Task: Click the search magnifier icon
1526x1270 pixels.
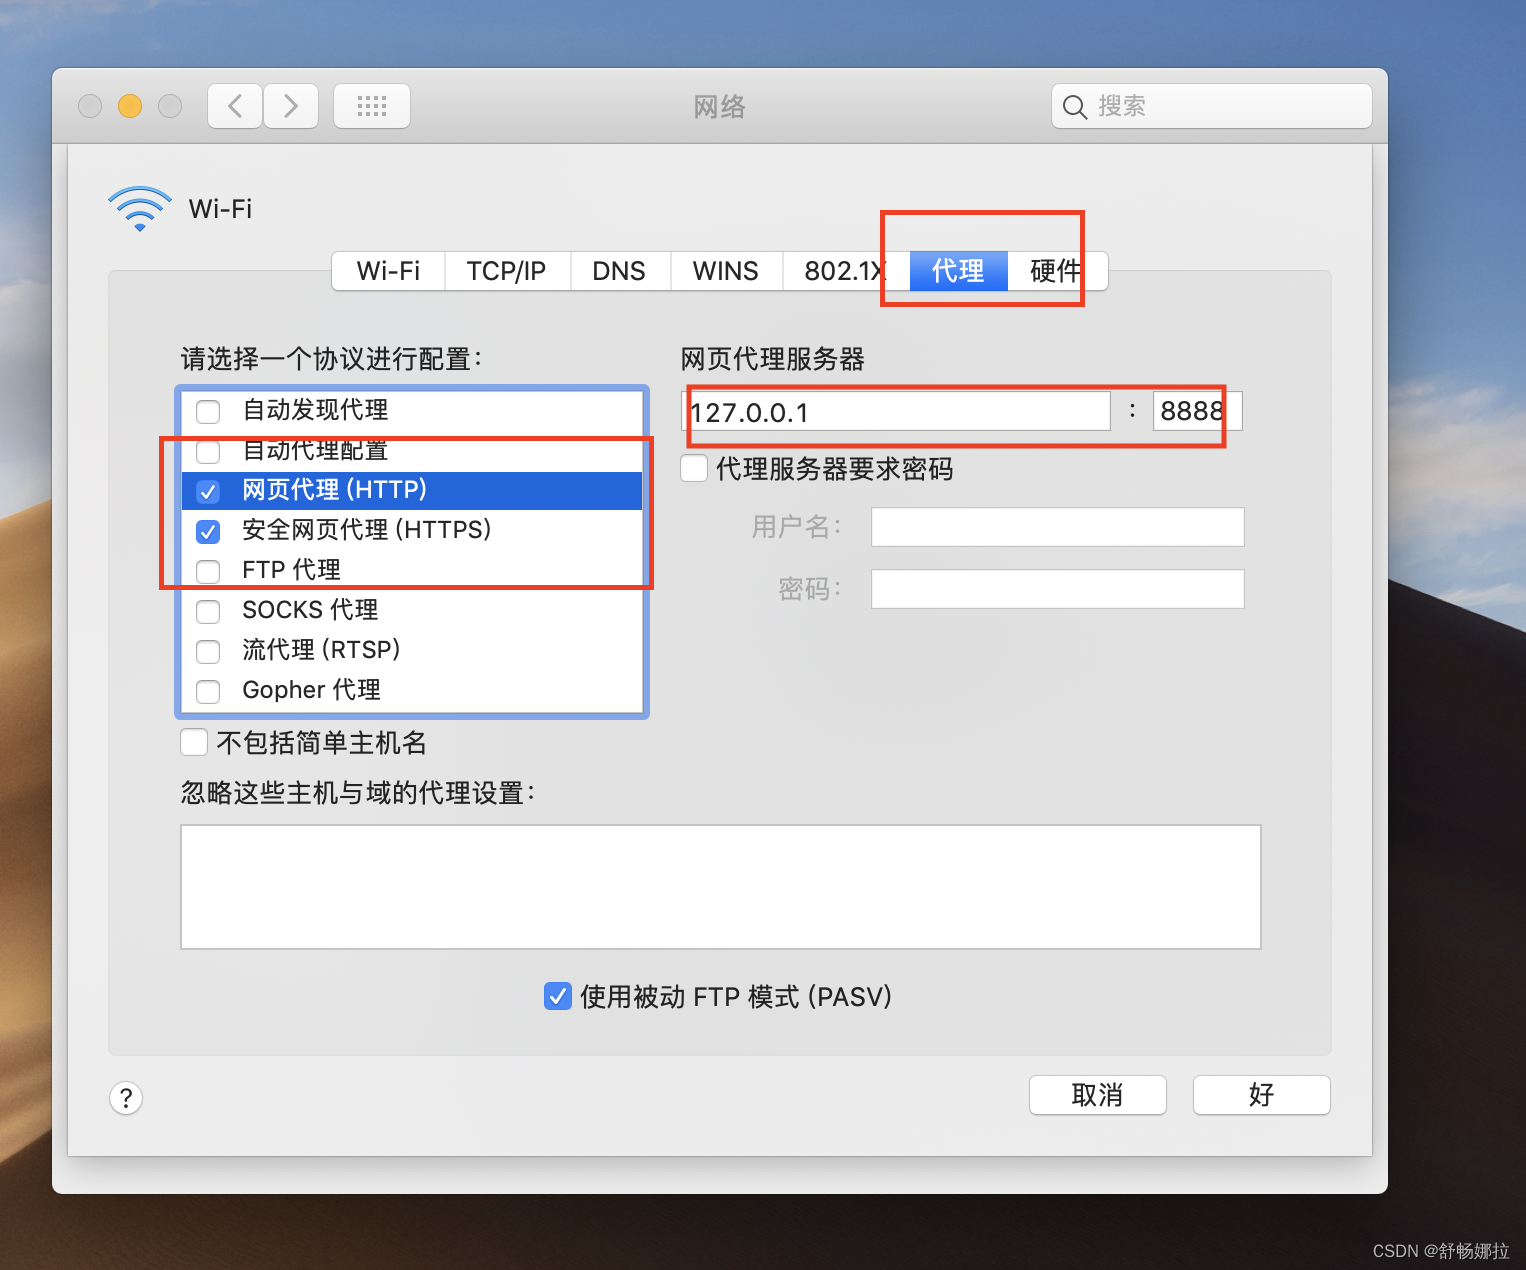Action: pos(1075,107)
